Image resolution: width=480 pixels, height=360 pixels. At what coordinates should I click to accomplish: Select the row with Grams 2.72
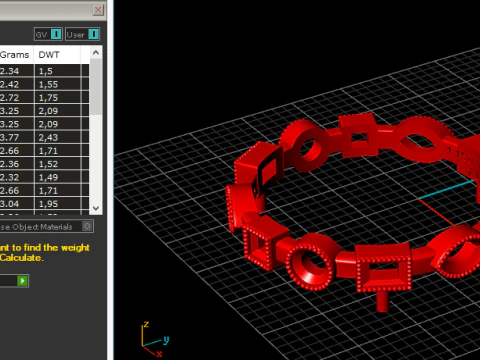pos(44,97)
